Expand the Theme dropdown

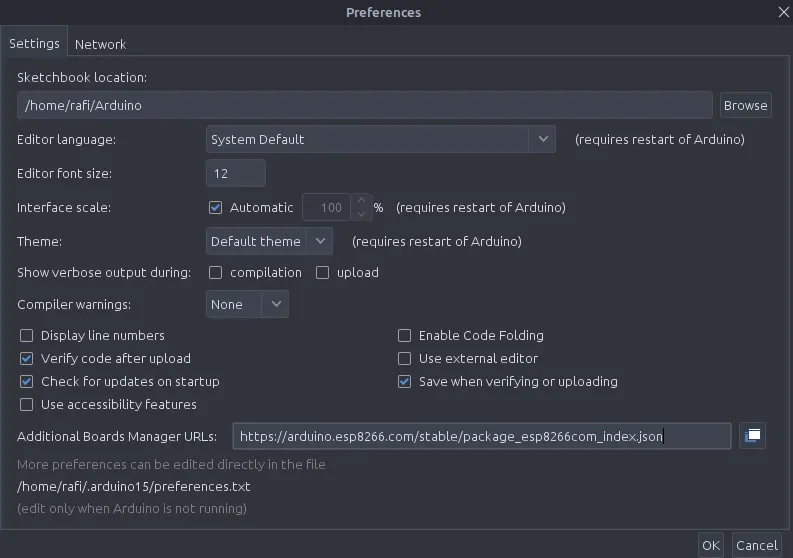pos(269,242)
